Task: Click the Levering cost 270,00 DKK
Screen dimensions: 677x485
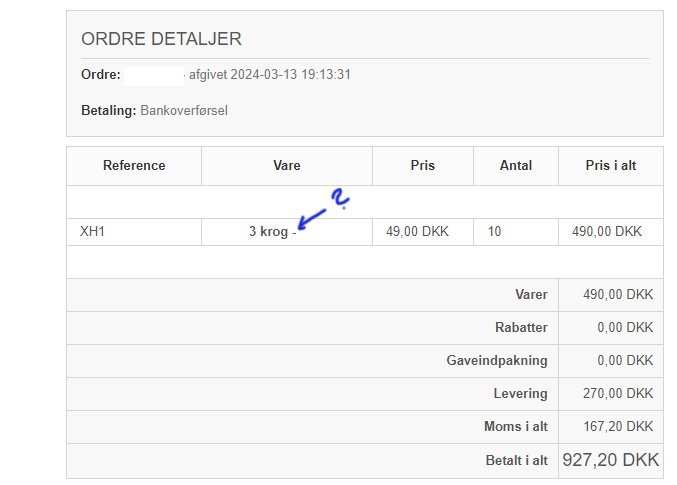Action: point(617,394)
